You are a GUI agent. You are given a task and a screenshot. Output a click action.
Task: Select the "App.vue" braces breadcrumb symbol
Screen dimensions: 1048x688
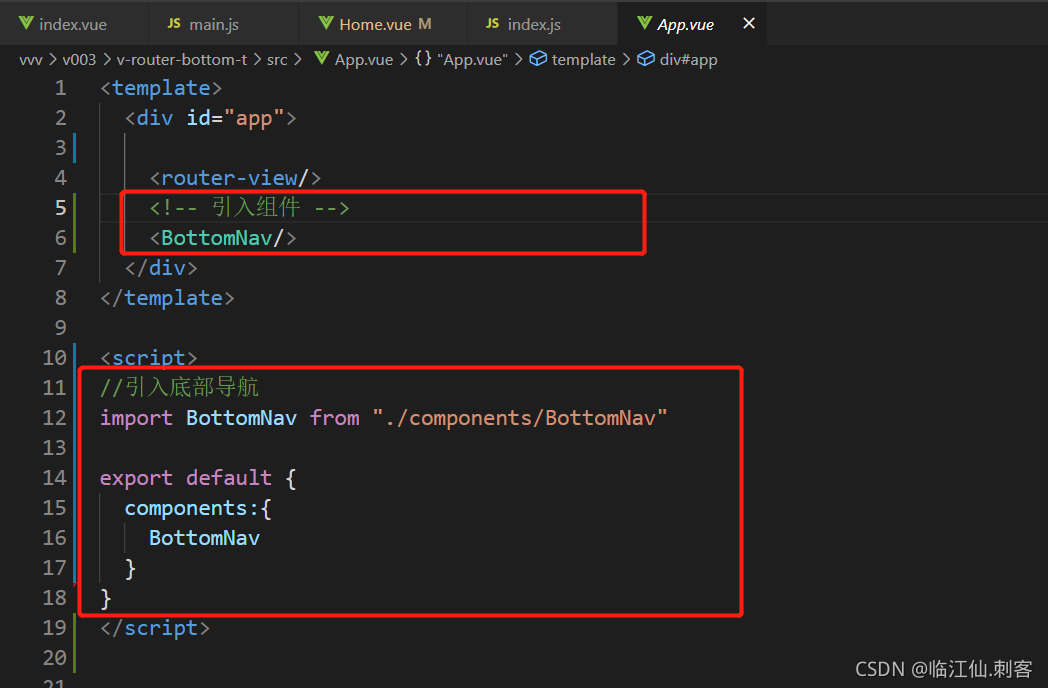click(473, 60)
